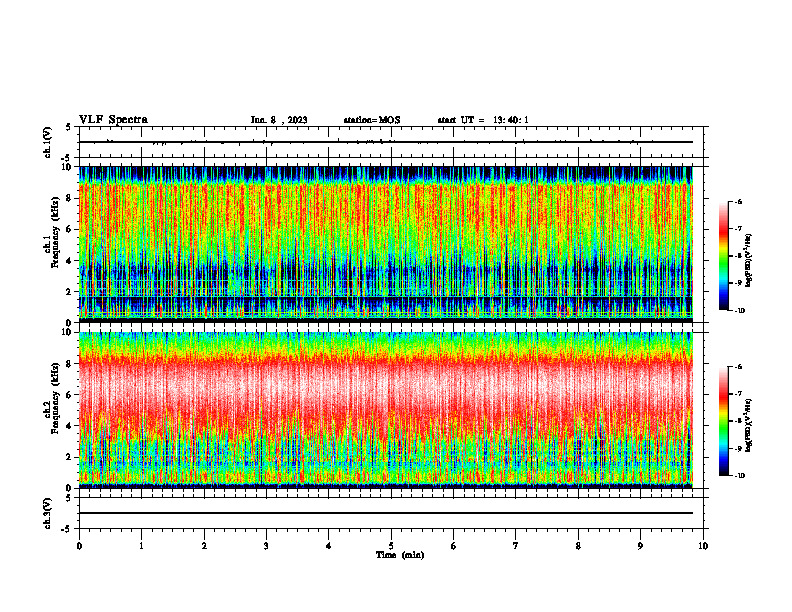Viewport: 792px width, 612px height.
Task: Select the 'start UT = 13:40: 1' text
Action: 483,120
